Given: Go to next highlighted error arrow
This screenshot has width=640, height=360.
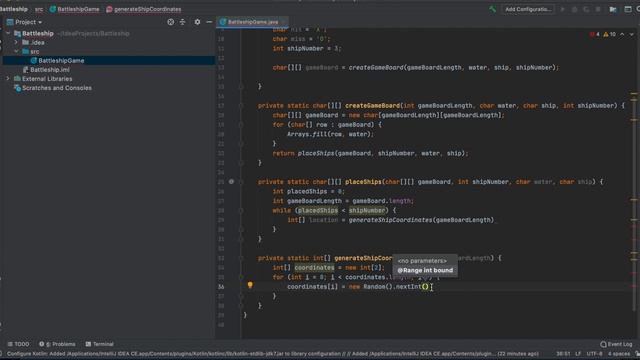Looking at the screenshot, I should [x=631, y=34].
